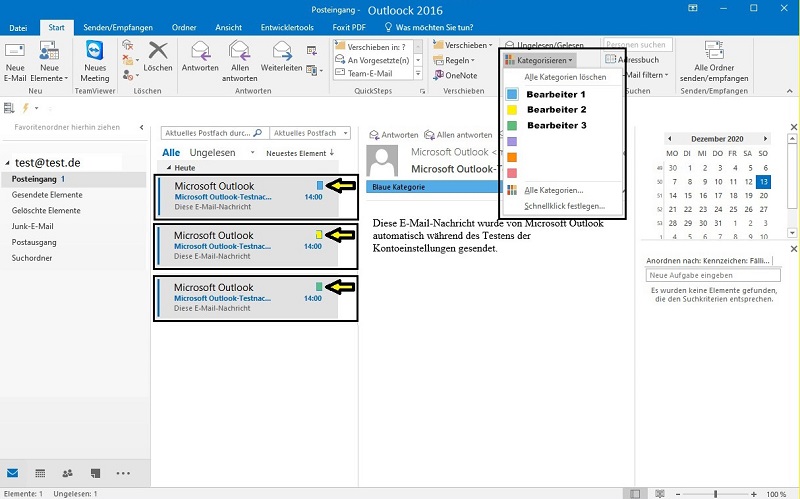This screenshot has height=499, width=800.
Task: Click Alle Ordner senden/empfangen
Action: (714, 62)
